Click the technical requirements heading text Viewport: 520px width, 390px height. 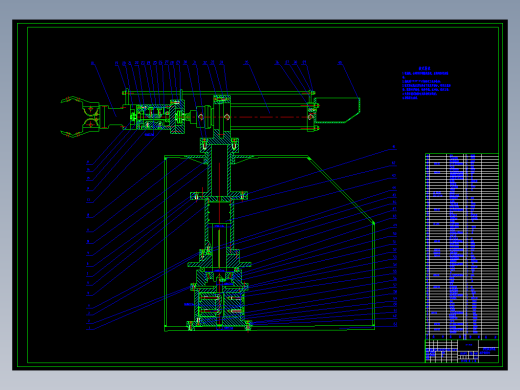click(424, 69)
